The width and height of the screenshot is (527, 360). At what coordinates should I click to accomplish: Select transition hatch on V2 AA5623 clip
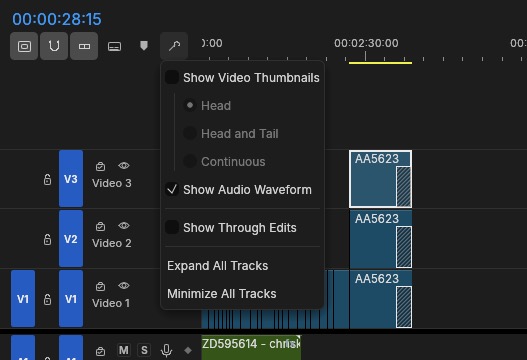pyautogui.click(x=403, y=247)
